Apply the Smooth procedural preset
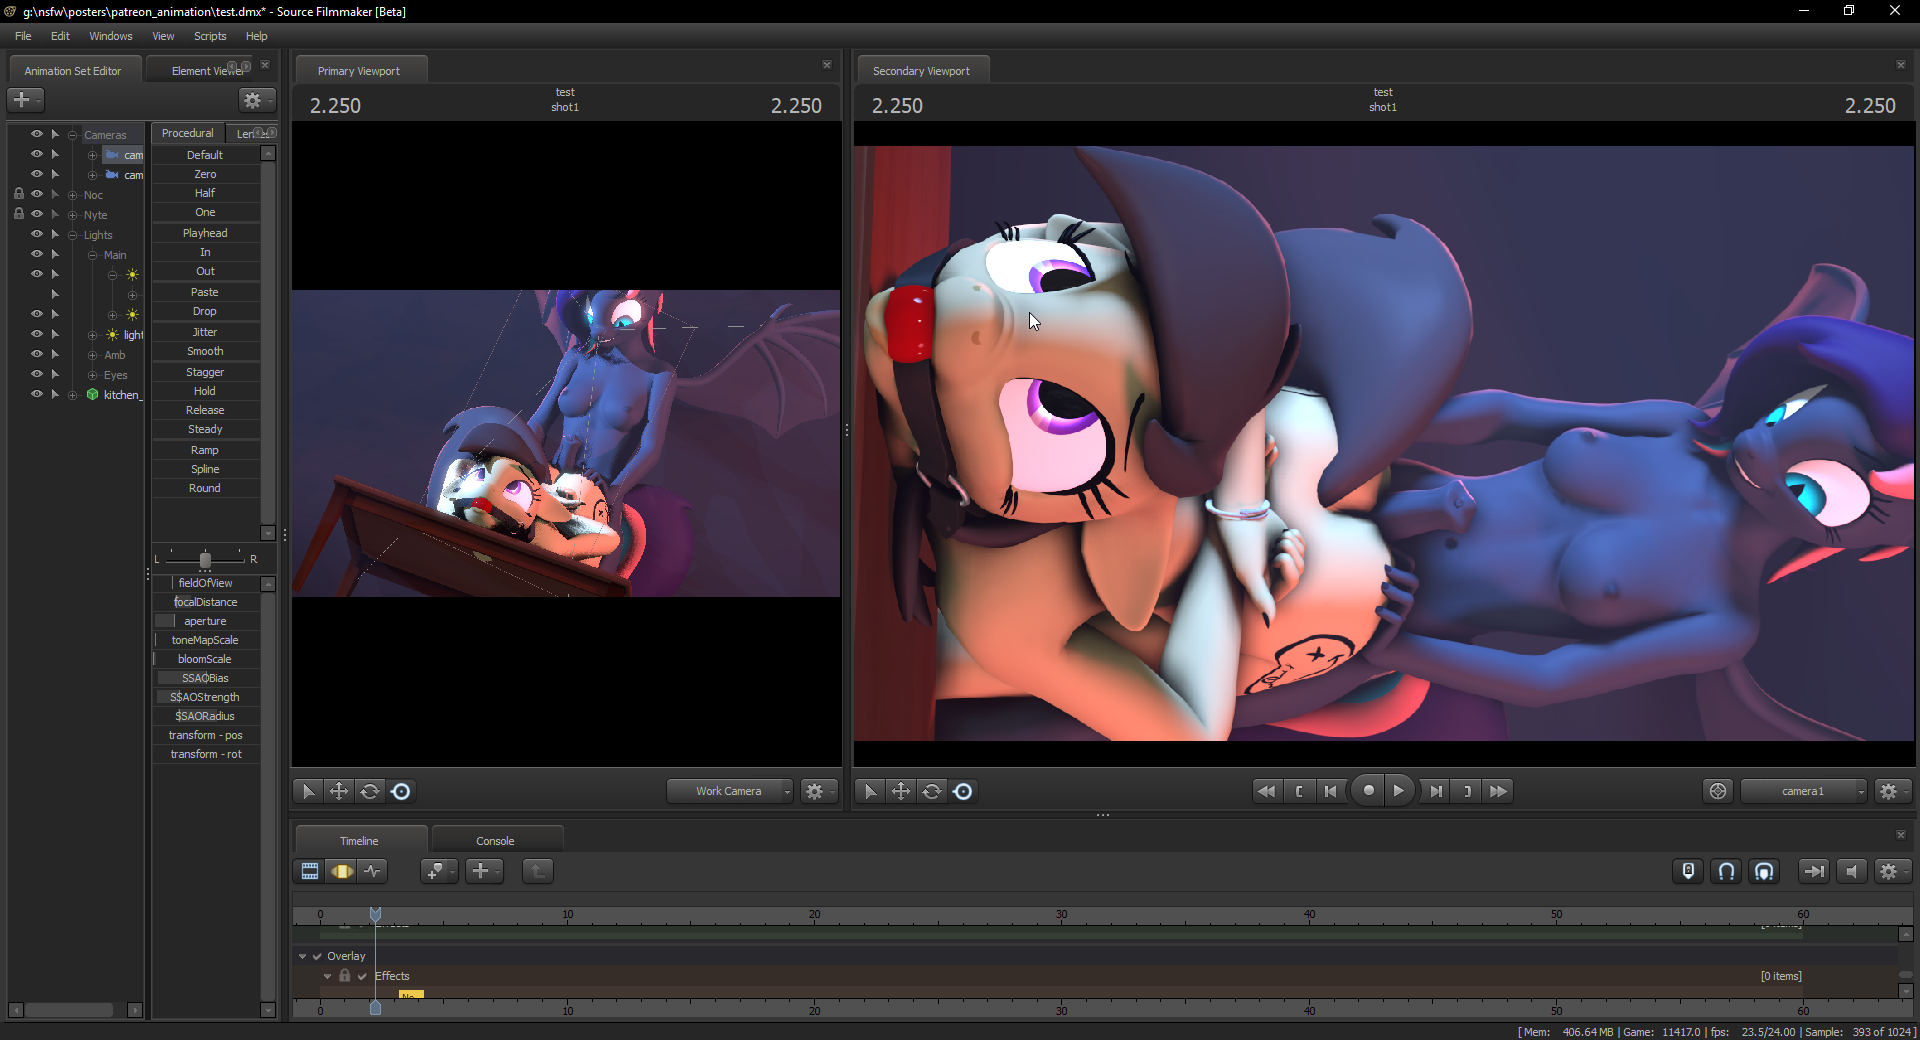This screenshot has width=1920, height=1040. tap(205, 351)
